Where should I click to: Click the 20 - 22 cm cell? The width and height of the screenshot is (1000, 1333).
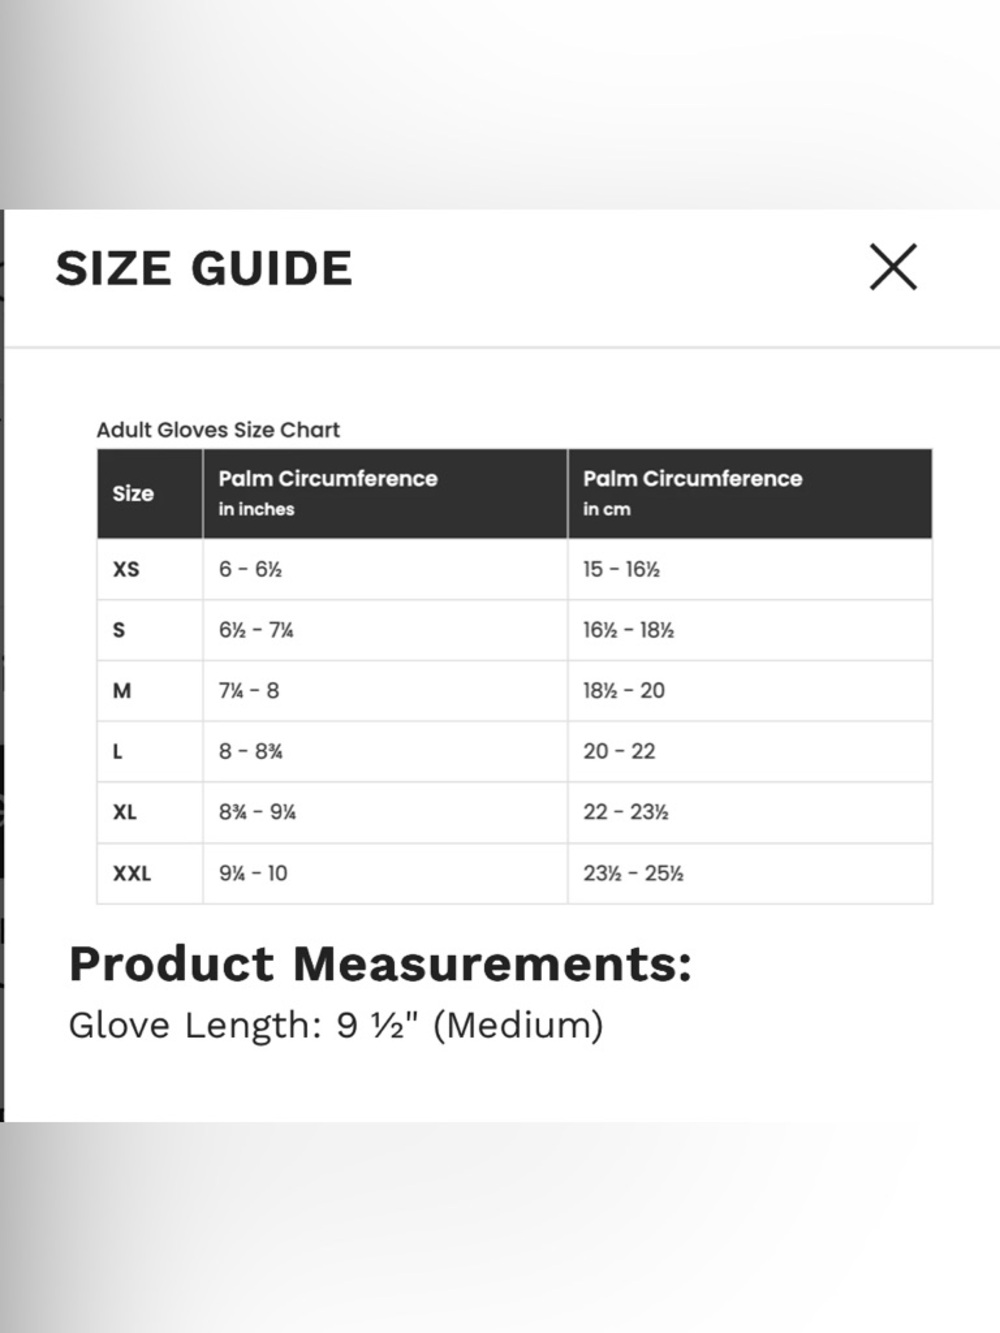[x=750, y=752]
